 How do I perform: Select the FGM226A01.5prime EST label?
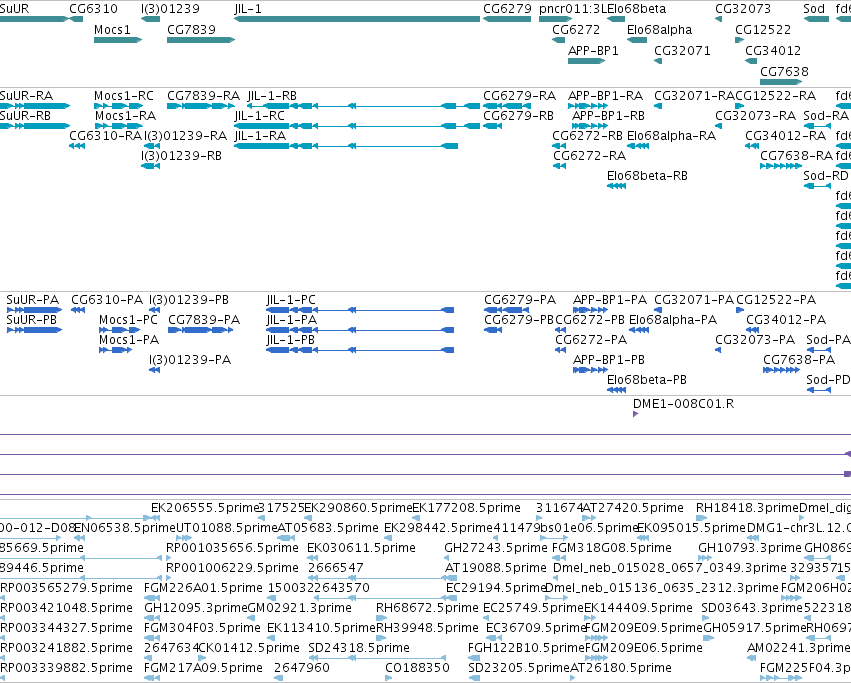pyautogui.click(x=203, y=588)
